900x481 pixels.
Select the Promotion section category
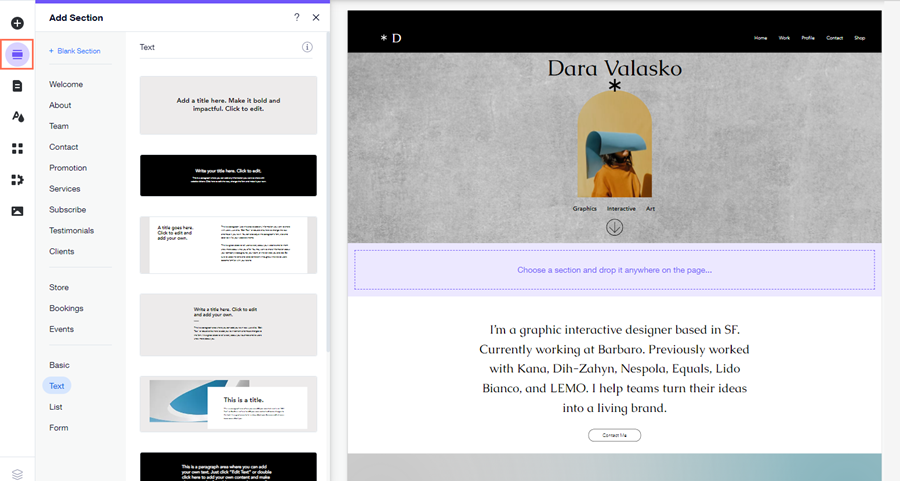point(68,168)
